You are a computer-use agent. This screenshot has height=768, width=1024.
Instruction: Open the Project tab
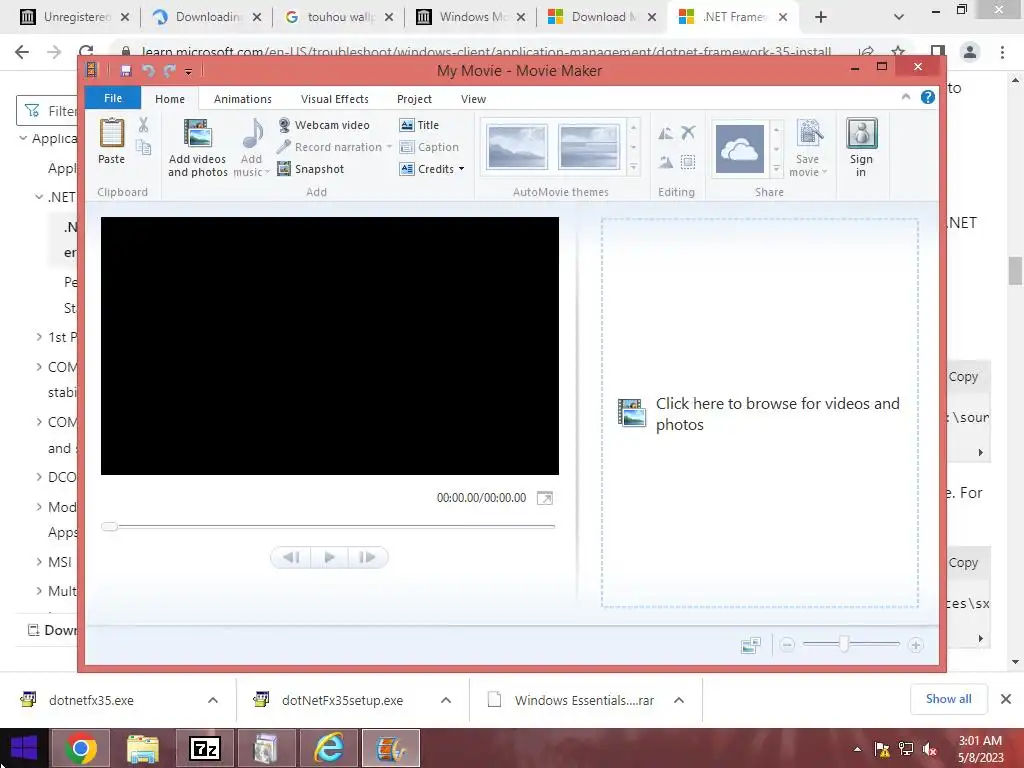click(414, 99)
